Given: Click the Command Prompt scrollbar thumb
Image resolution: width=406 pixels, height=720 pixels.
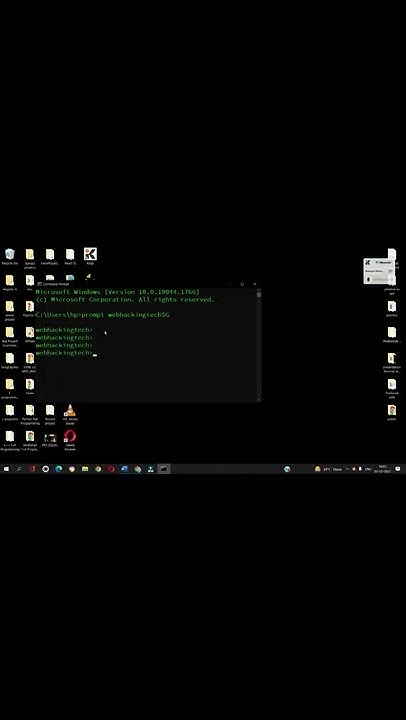Looking at the screenshot, I should coord(259,294).
